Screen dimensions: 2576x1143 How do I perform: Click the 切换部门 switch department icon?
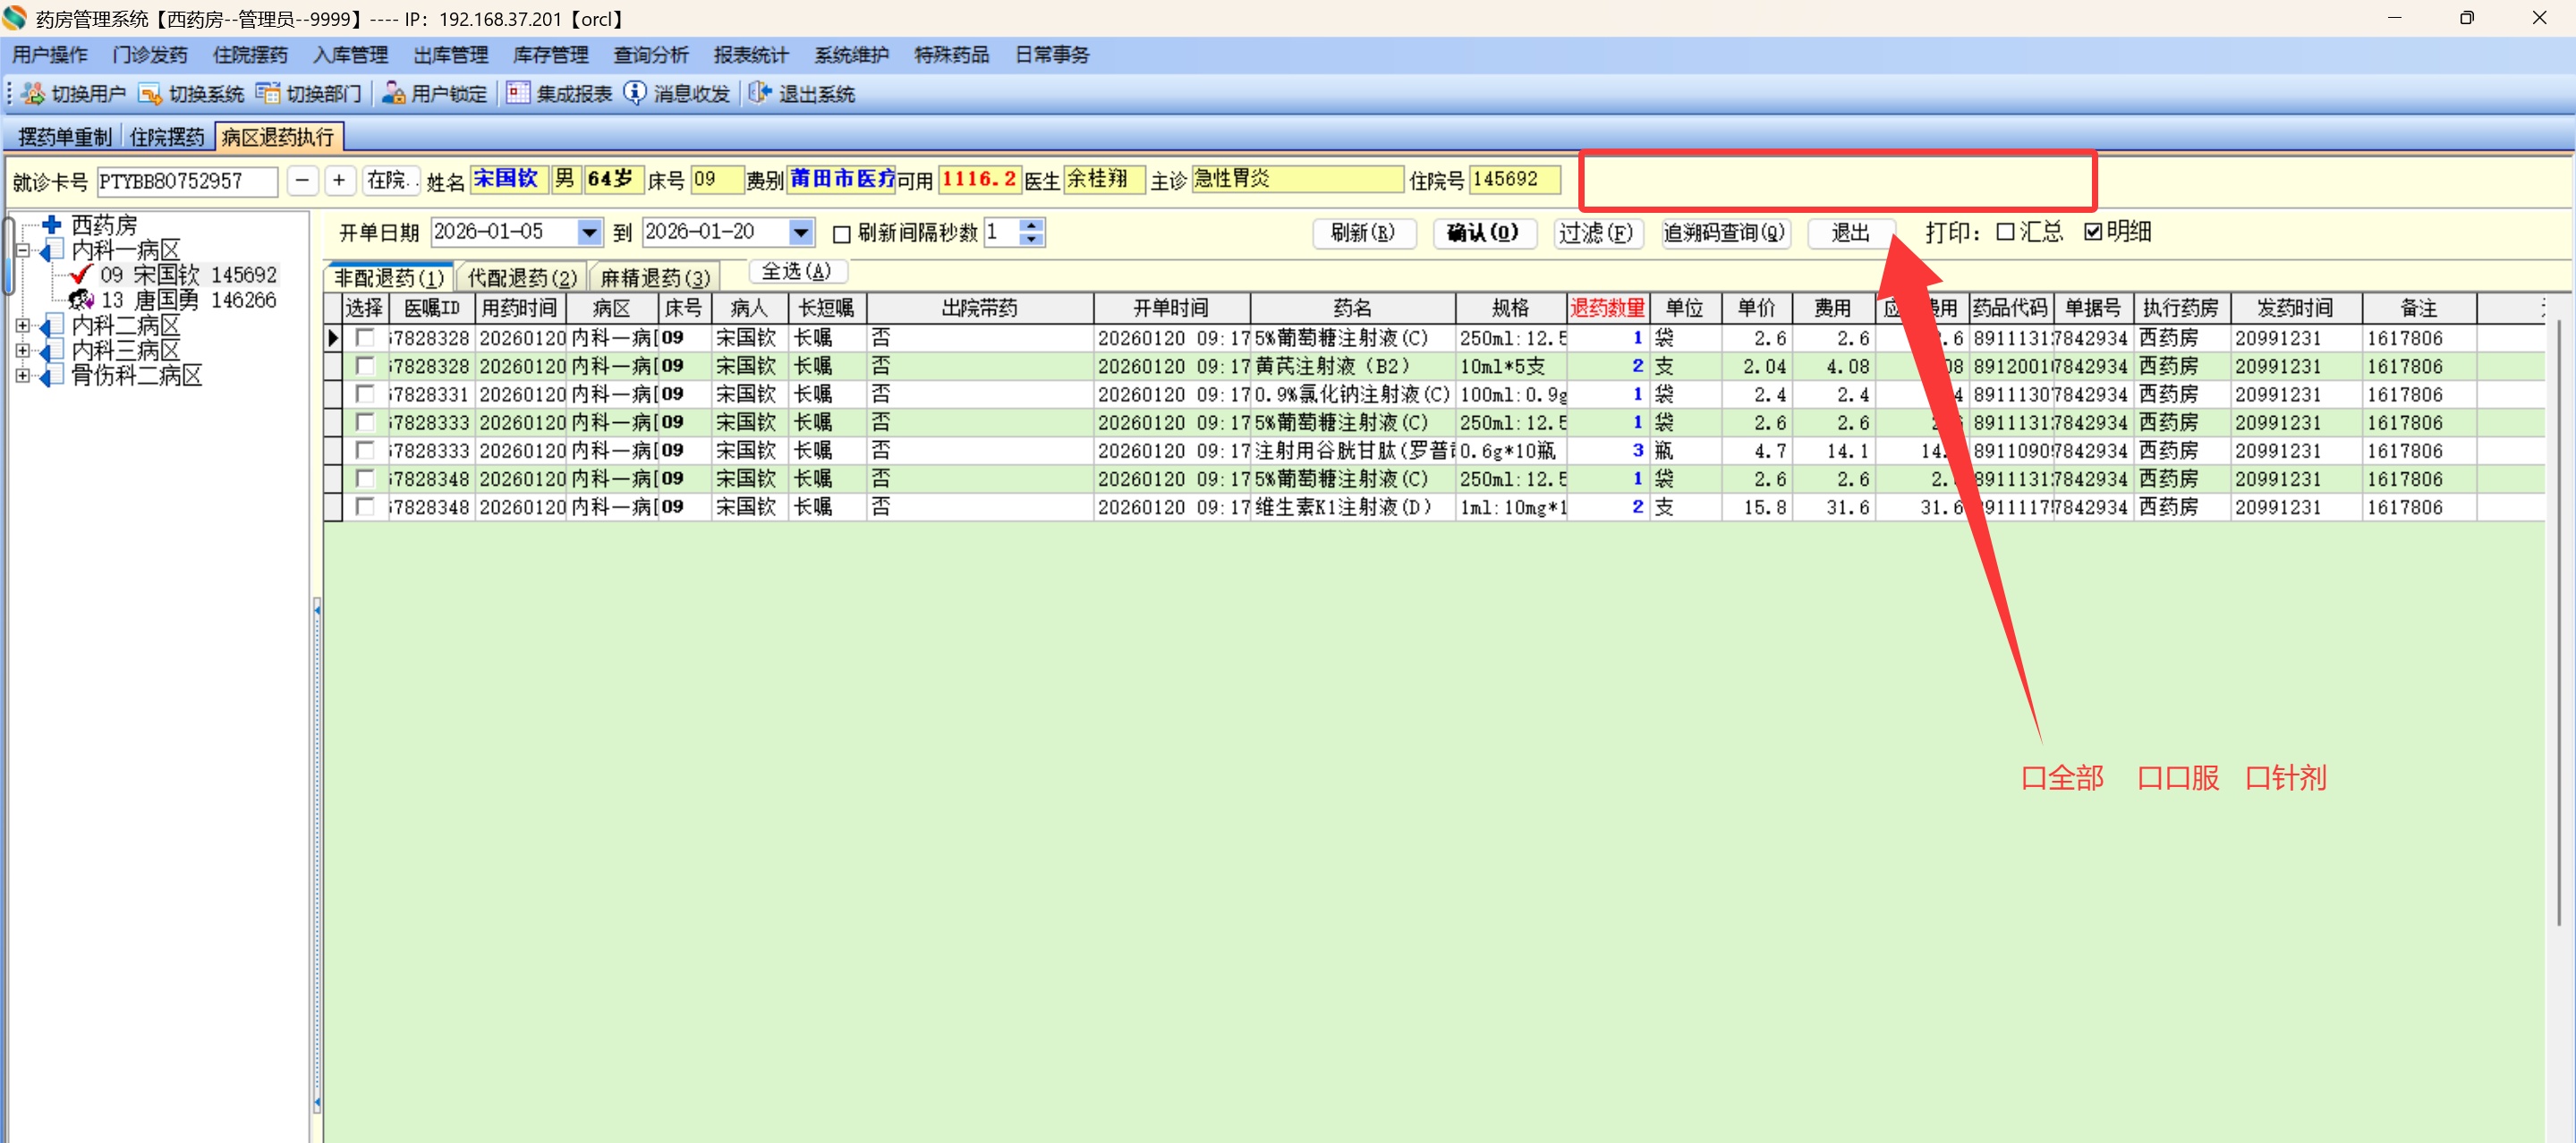(267, 93)
